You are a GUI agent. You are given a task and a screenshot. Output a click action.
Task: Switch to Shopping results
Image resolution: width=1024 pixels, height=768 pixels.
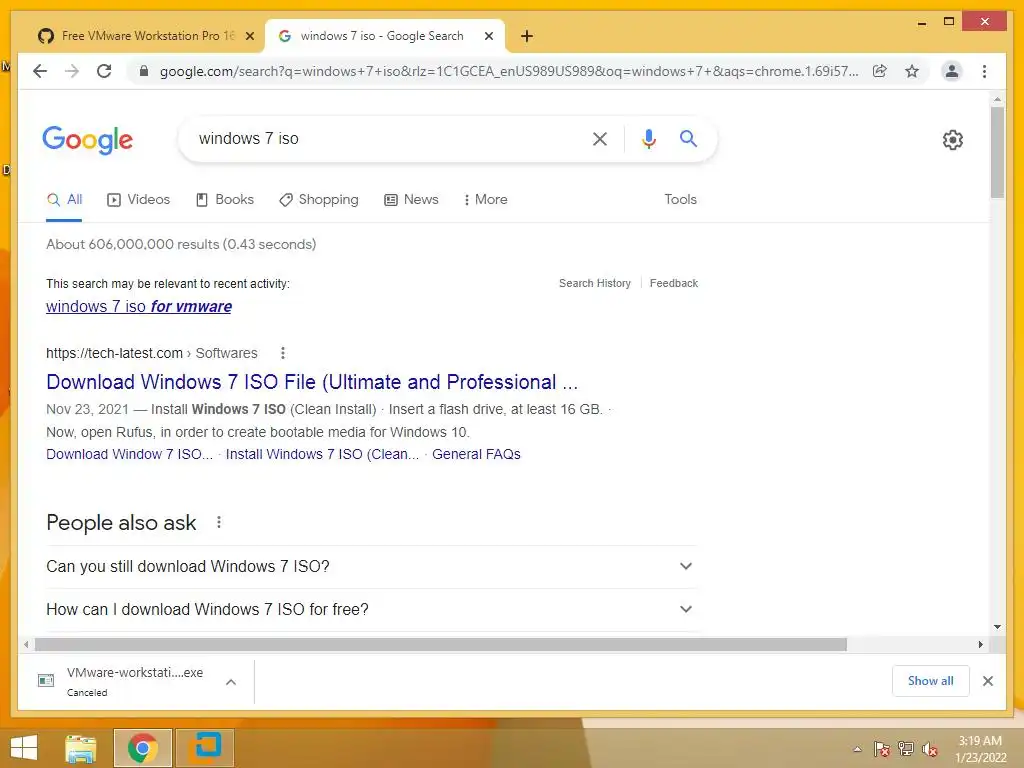[x=319, y=199]
